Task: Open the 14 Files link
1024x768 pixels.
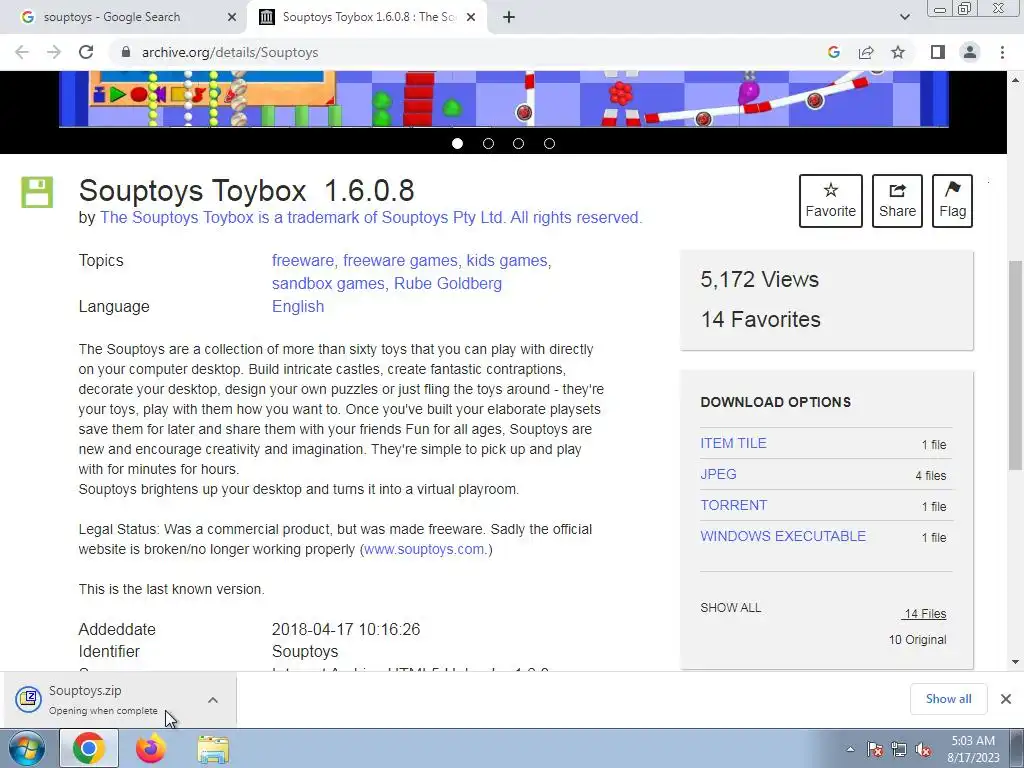Action: pos(924,614)
